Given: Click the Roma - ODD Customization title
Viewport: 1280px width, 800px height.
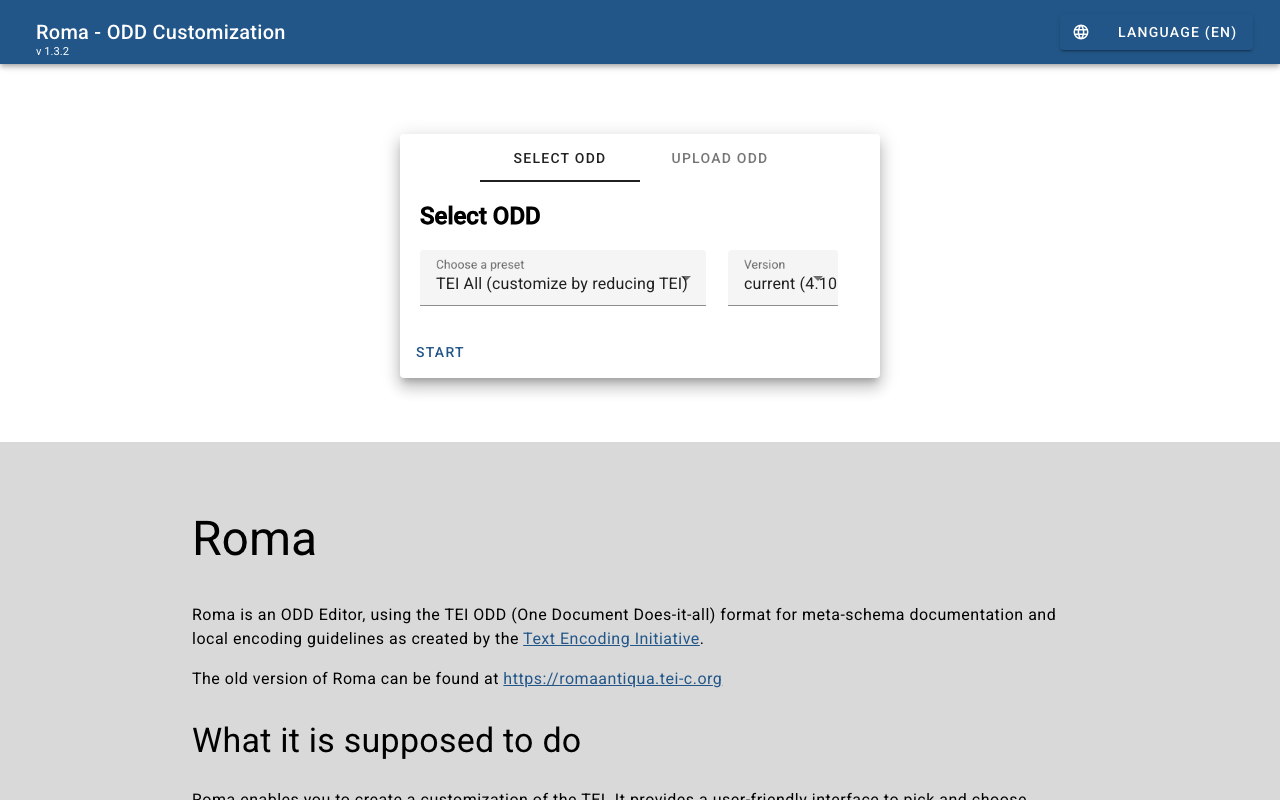Looking at the screenshot, I should click(161, 32).
